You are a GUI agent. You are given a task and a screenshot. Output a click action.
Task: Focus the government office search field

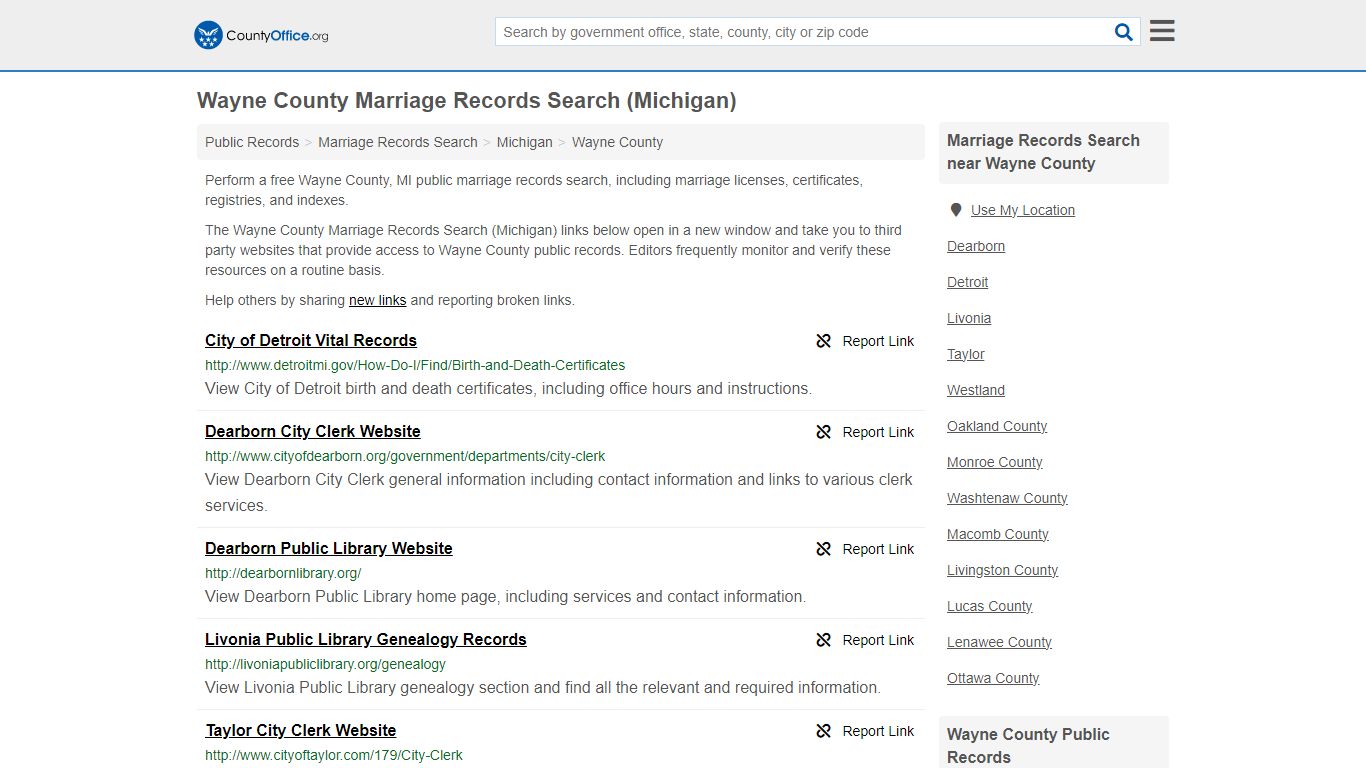click(x=803, y=32)
